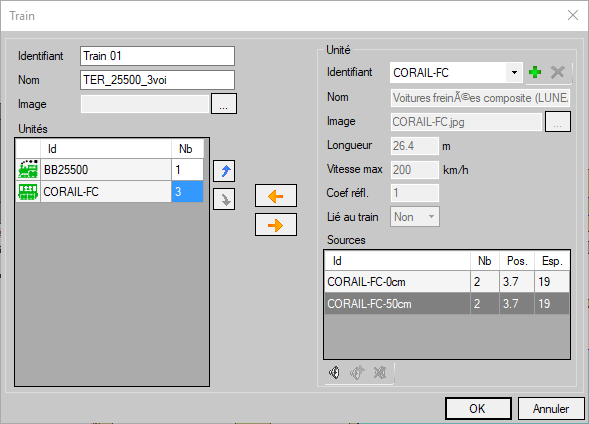Screen dimensions: 589x424
Task: Select the CORAIL-FC-50cm source row
Action: (447, 303)
